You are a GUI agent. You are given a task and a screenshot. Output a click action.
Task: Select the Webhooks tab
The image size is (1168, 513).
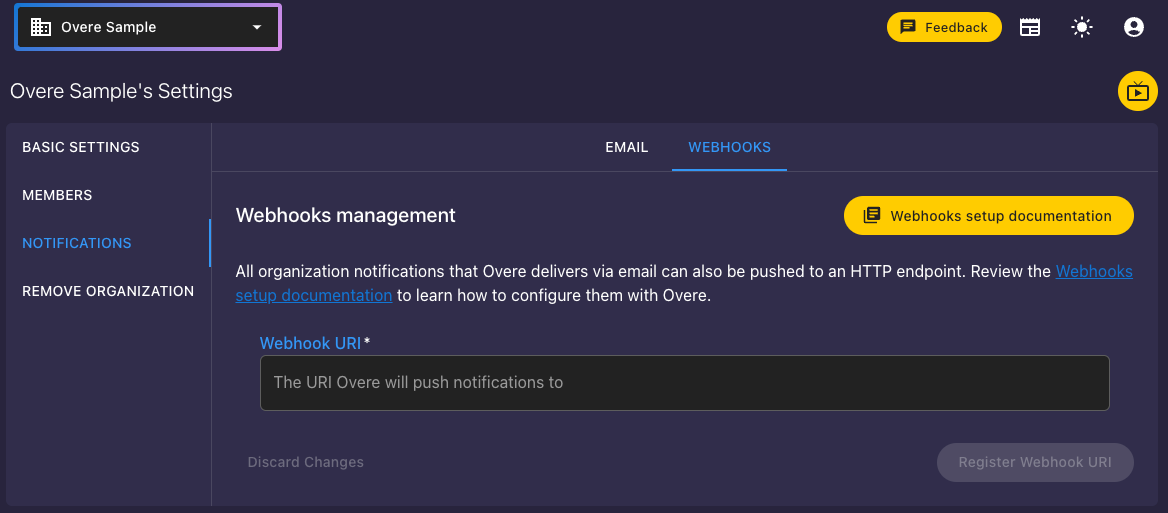tap(729, 147)
